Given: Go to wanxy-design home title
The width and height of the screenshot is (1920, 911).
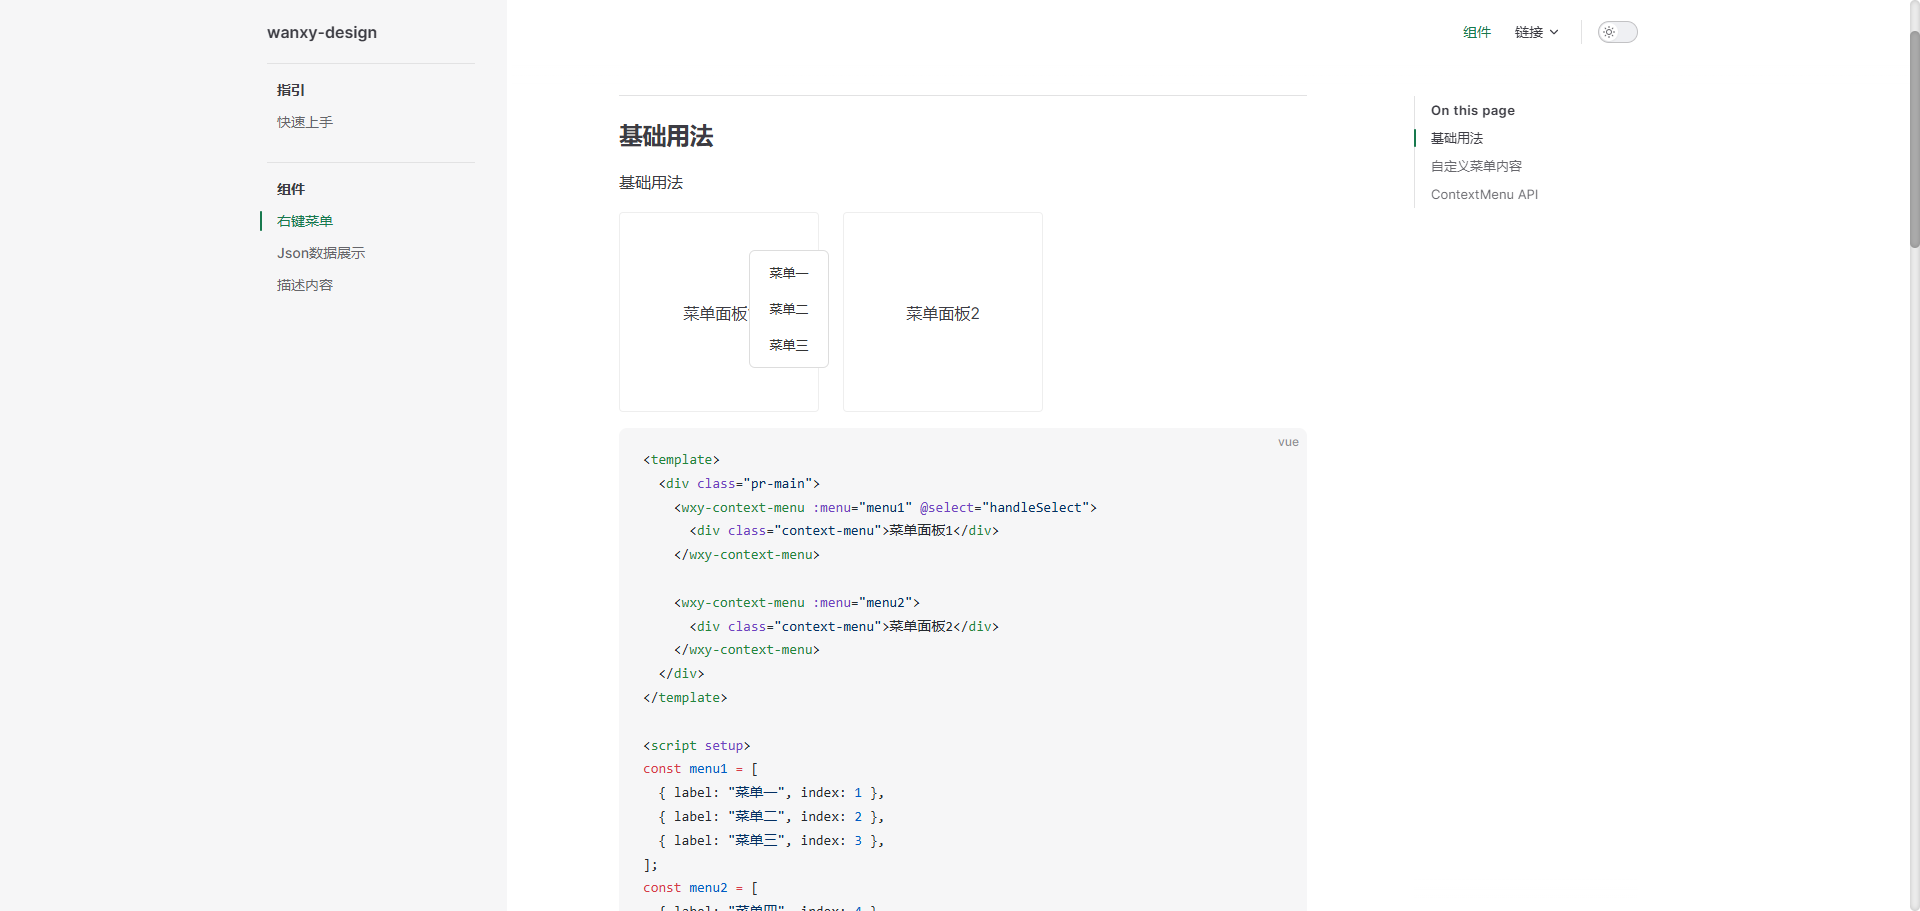Looking at the screenshot, I should pyautogui.click(x=322, y=32).
